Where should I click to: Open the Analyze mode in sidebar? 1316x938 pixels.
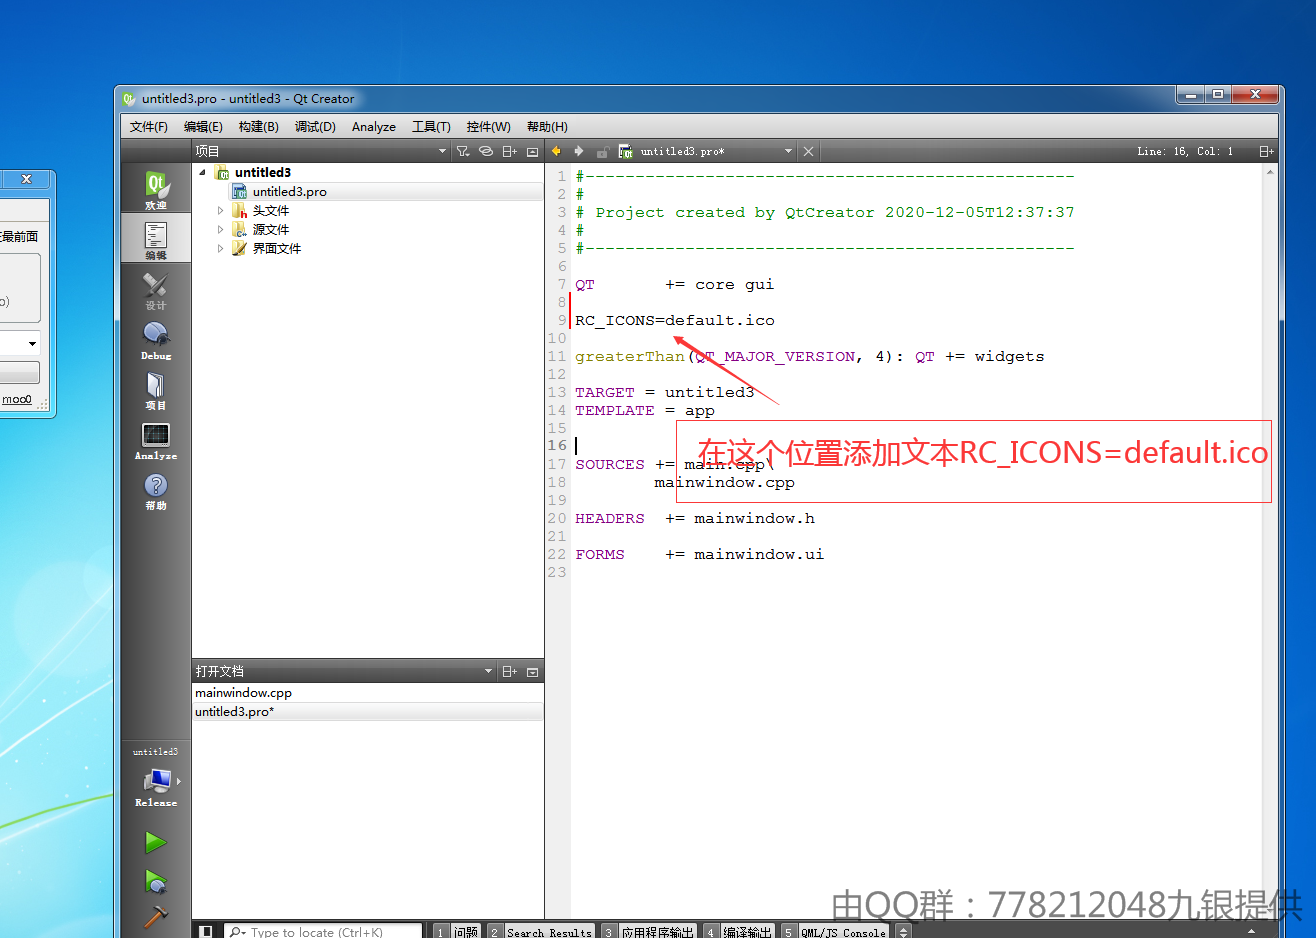point(156,439)
